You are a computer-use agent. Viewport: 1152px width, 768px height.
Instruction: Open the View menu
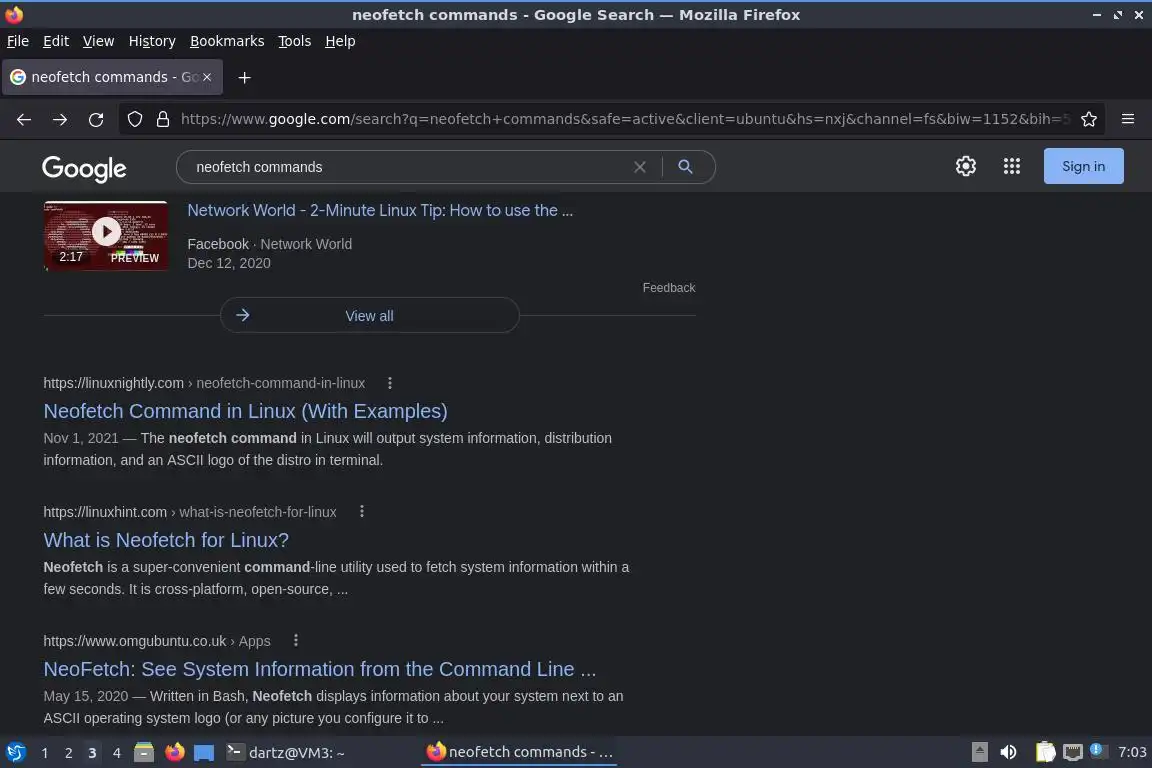click(98, 41)
